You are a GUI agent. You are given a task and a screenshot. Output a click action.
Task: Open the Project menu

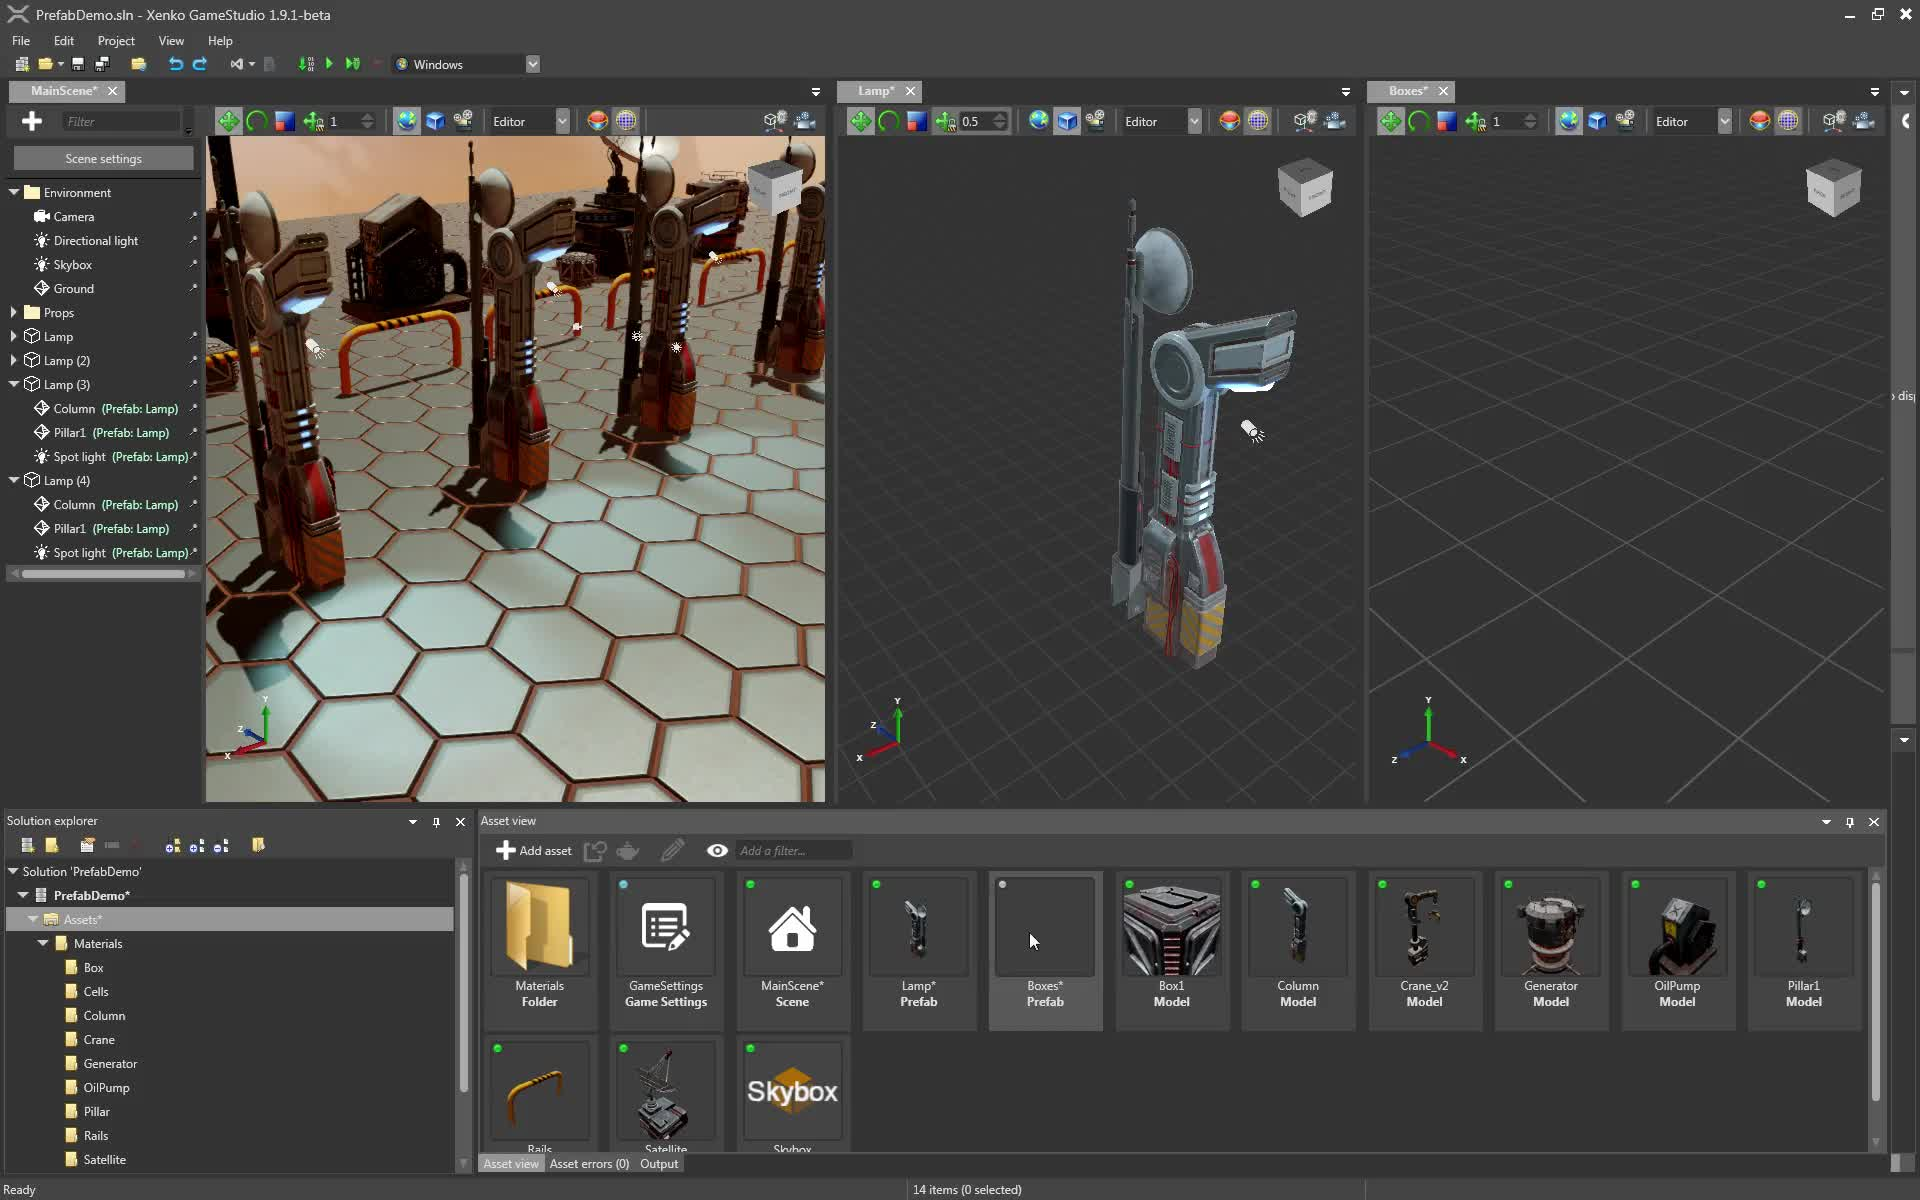115,41
